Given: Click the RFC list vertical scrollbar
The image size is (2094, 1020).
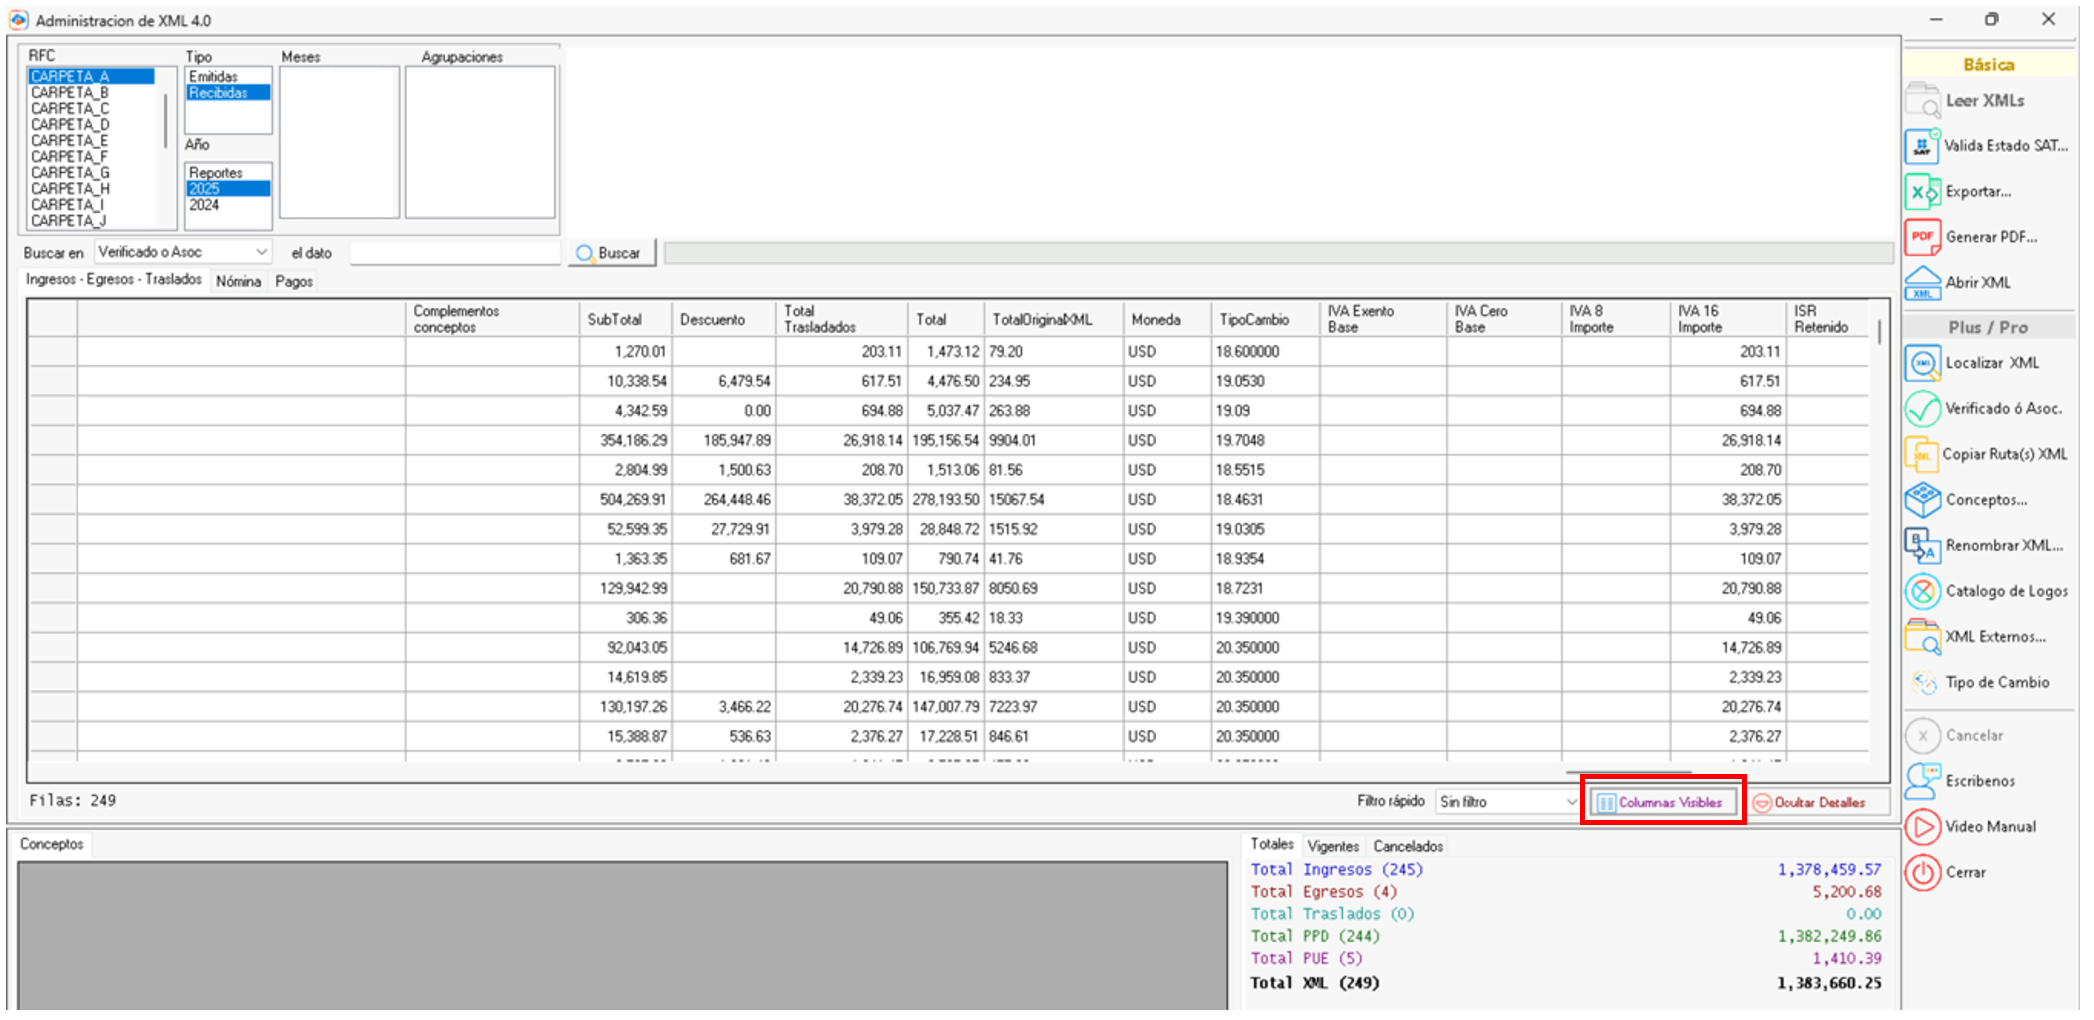Looking at the screenshot, I should click(x=166, y=120).
